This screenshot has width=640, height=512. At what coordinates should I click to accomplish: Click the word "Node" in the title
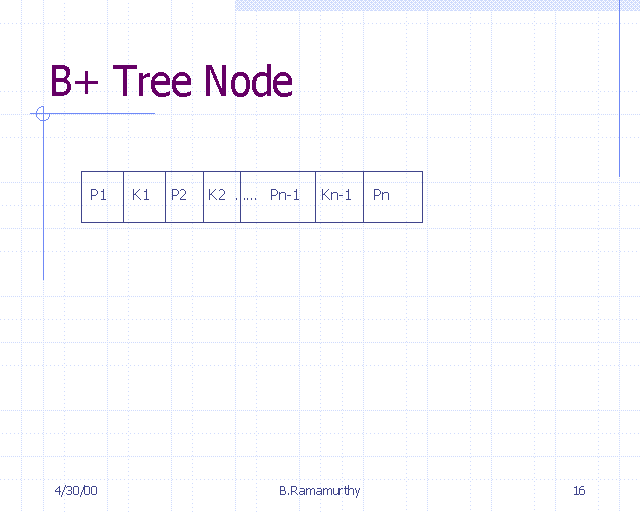250,81
